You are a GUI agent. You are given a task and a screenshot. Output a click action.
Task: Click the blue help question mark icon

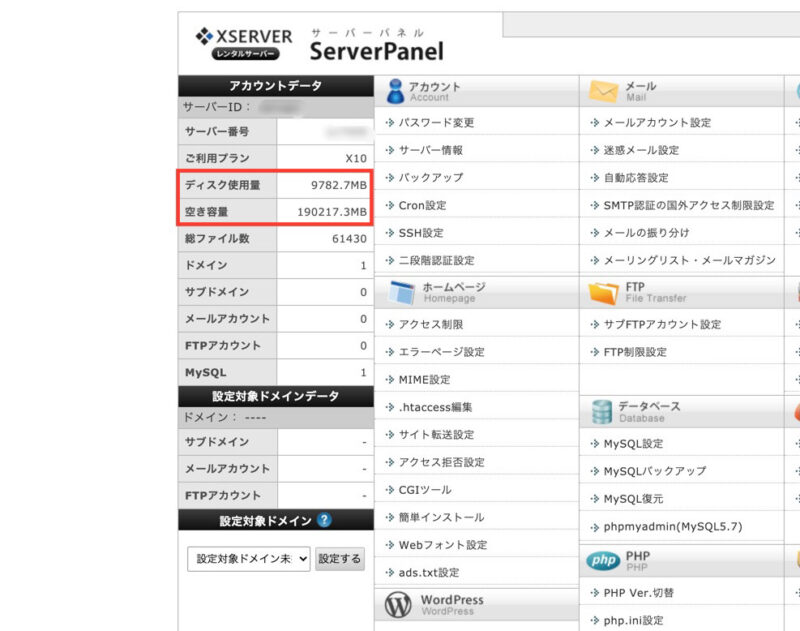tap(324, 520)
